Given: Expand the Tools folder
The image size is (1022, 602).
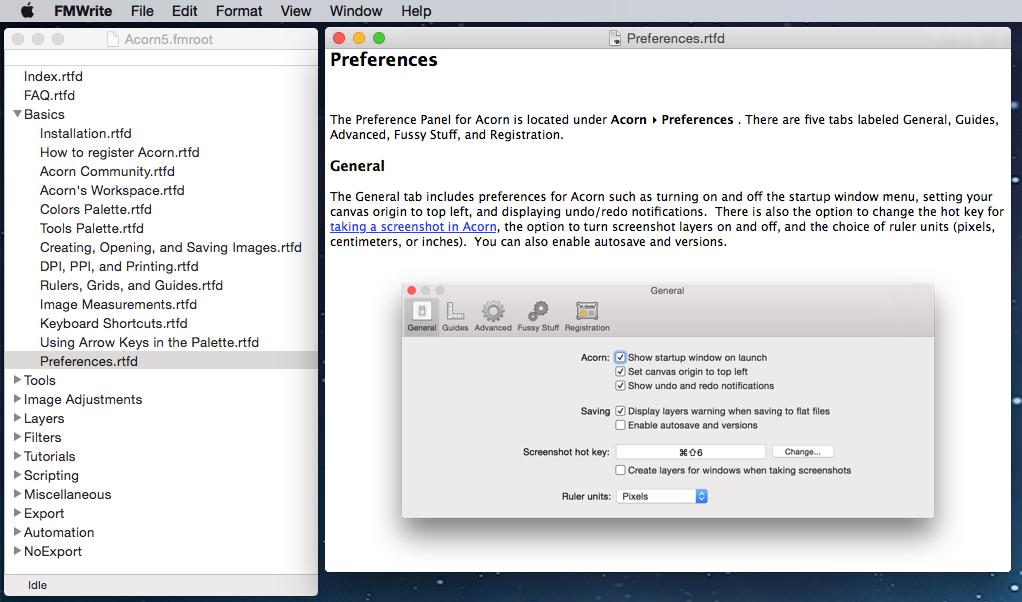Looking at the screenshot, I should [18, 380].
